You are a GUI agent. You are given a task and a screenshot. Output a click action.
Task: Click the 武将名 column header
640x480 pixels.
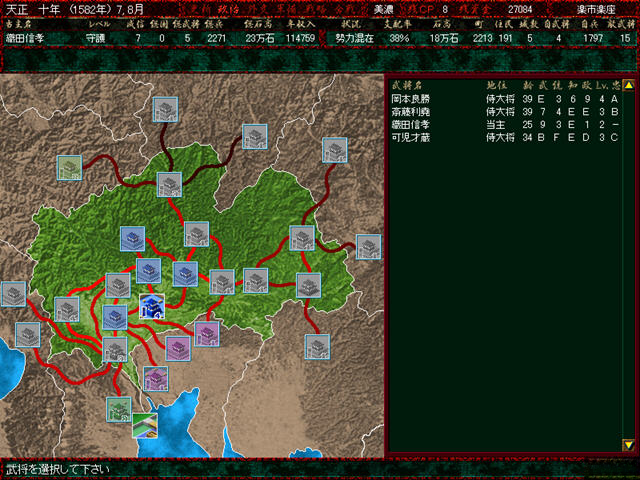coord(407,85)
